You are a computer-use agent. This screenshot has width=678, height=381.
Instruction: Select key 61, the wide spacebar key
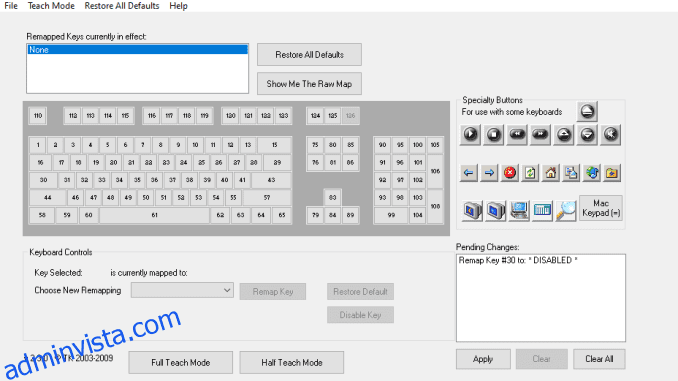pyautogui.click(x=154, y=215)
